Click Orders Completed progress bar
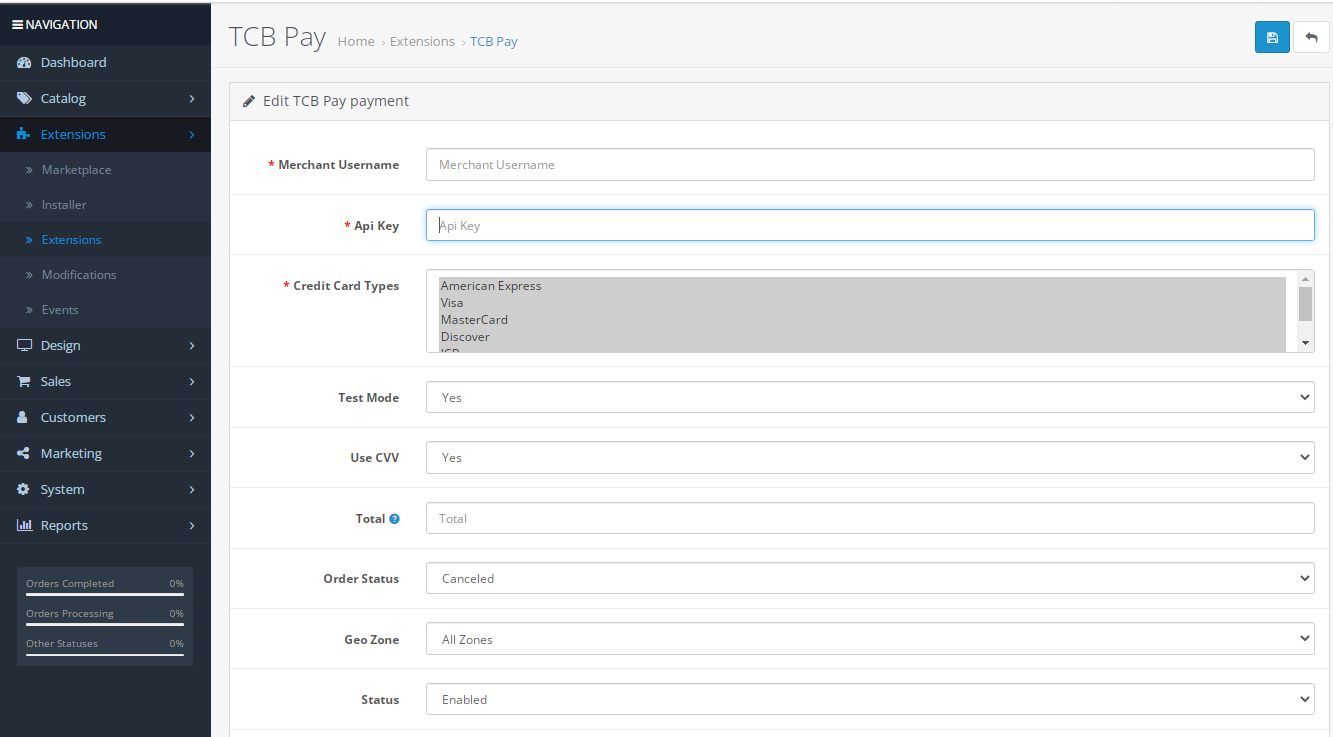Image resolution: width=1333 pixels, height=737 pixels. 105,595
